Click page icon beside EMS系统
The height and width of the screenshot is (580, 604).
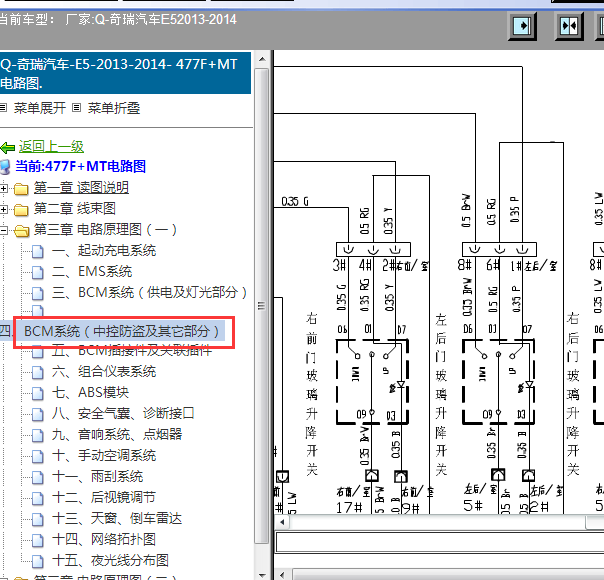[x=37, y=272]
